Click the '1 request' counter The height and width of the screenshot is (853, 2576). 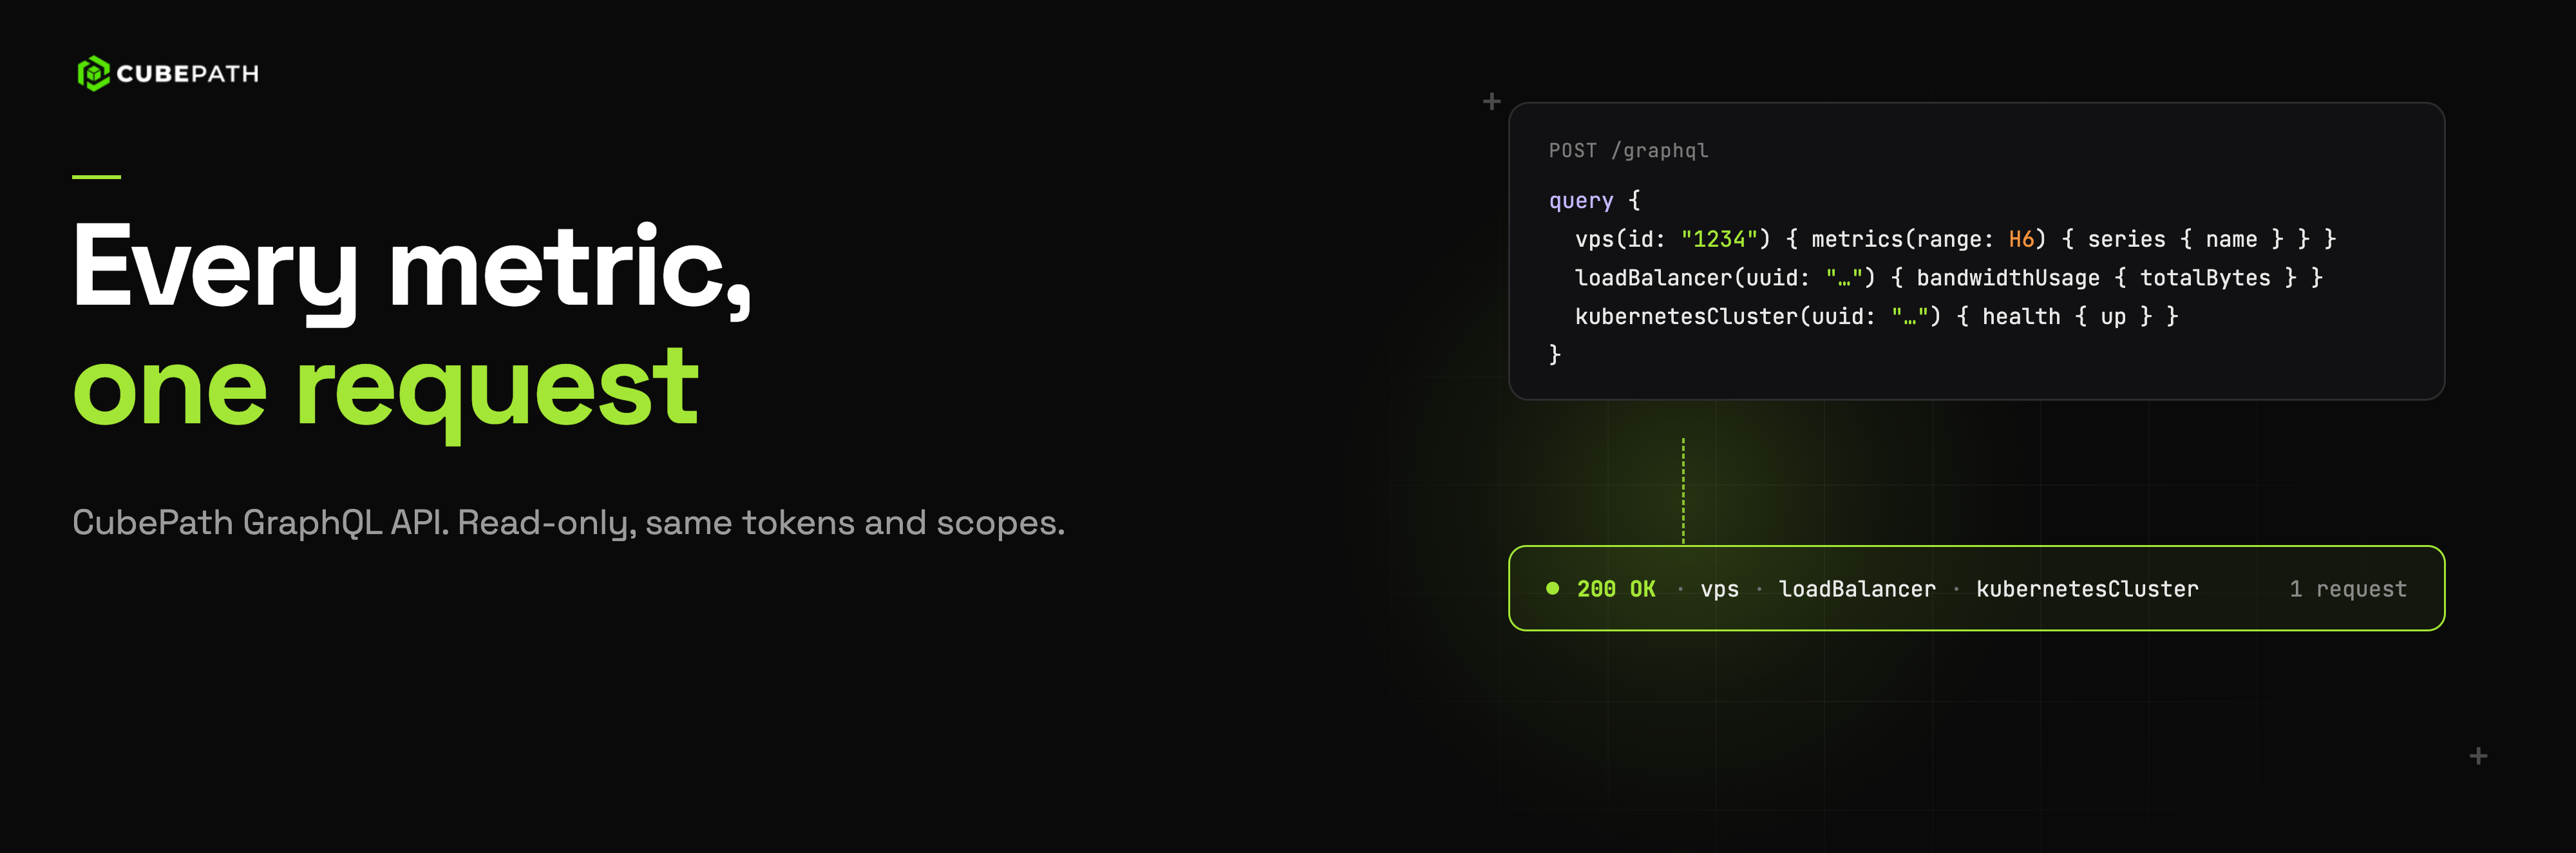pos(2348,589)
